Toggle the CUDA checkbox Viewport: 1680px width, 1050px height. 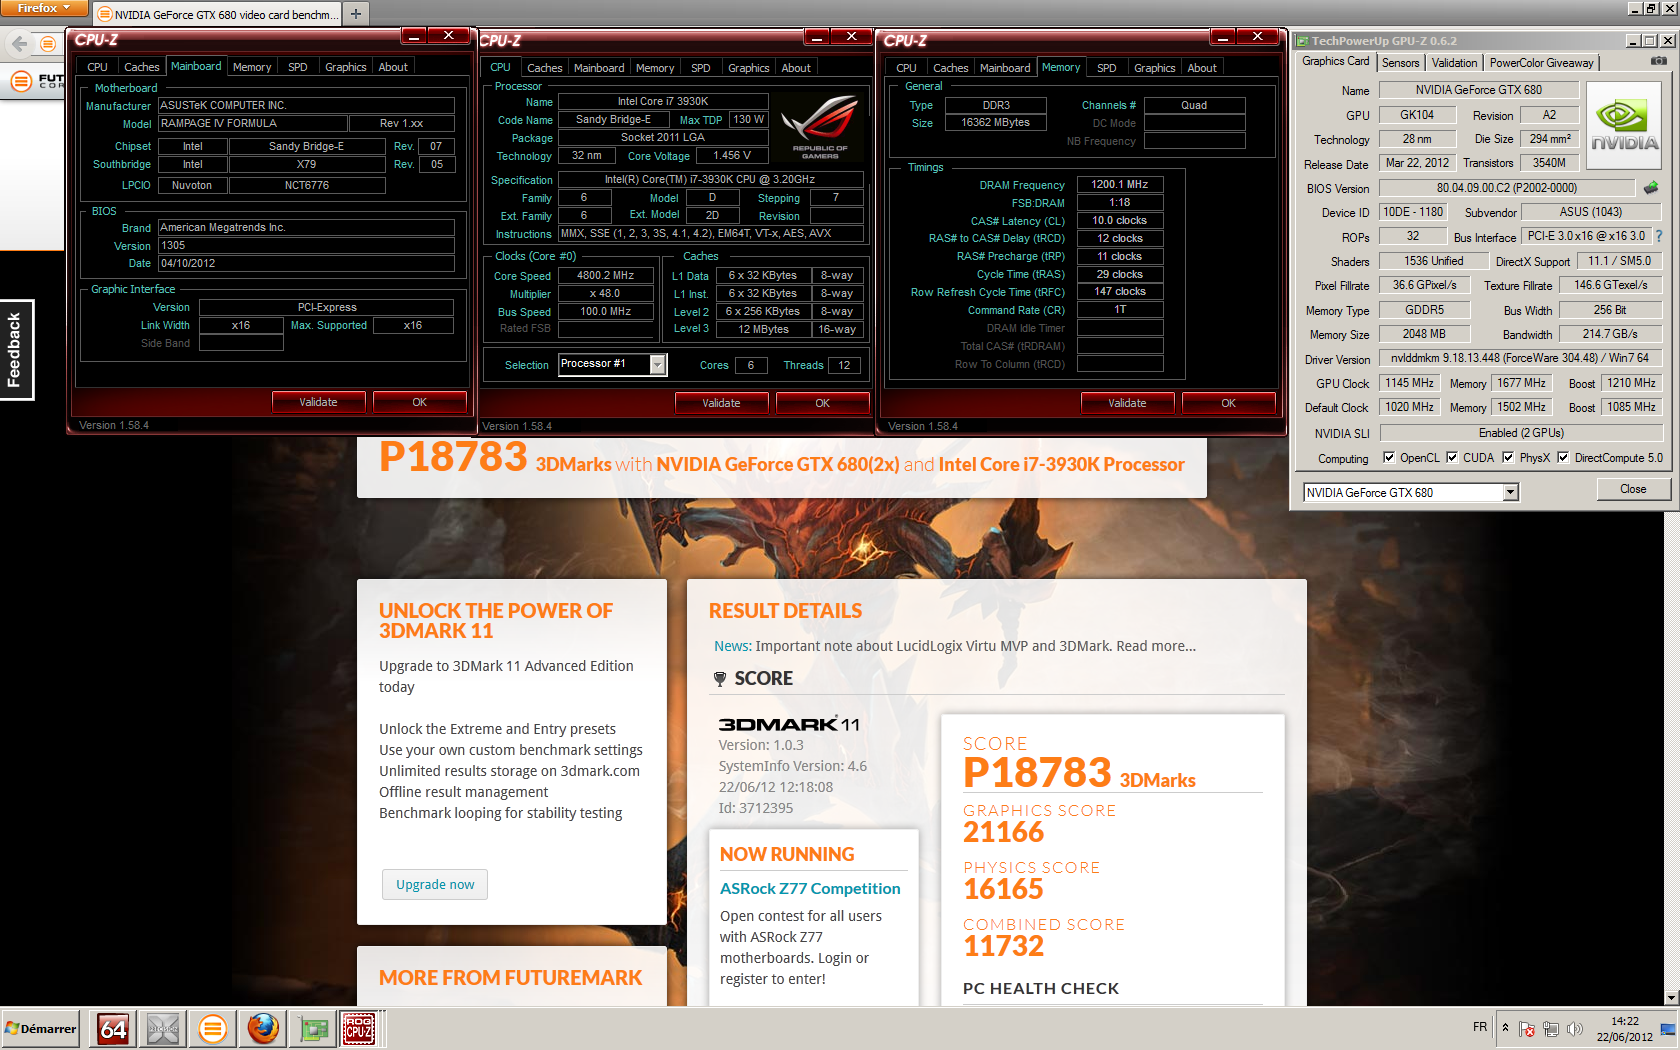tap(1452, 458)
